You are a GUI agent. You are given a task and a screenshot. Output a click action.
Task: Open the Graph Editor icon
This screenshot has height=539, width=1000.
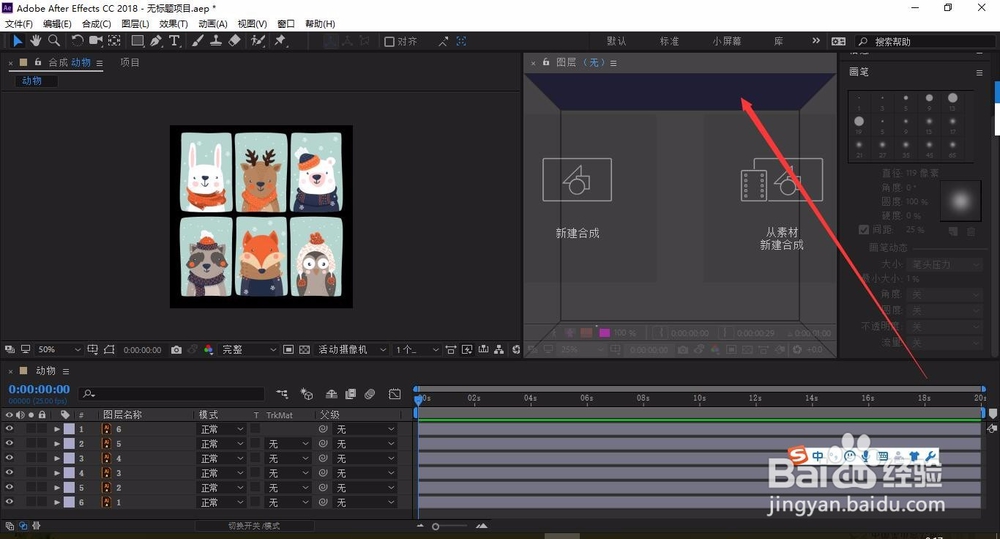tap(395, 394)
